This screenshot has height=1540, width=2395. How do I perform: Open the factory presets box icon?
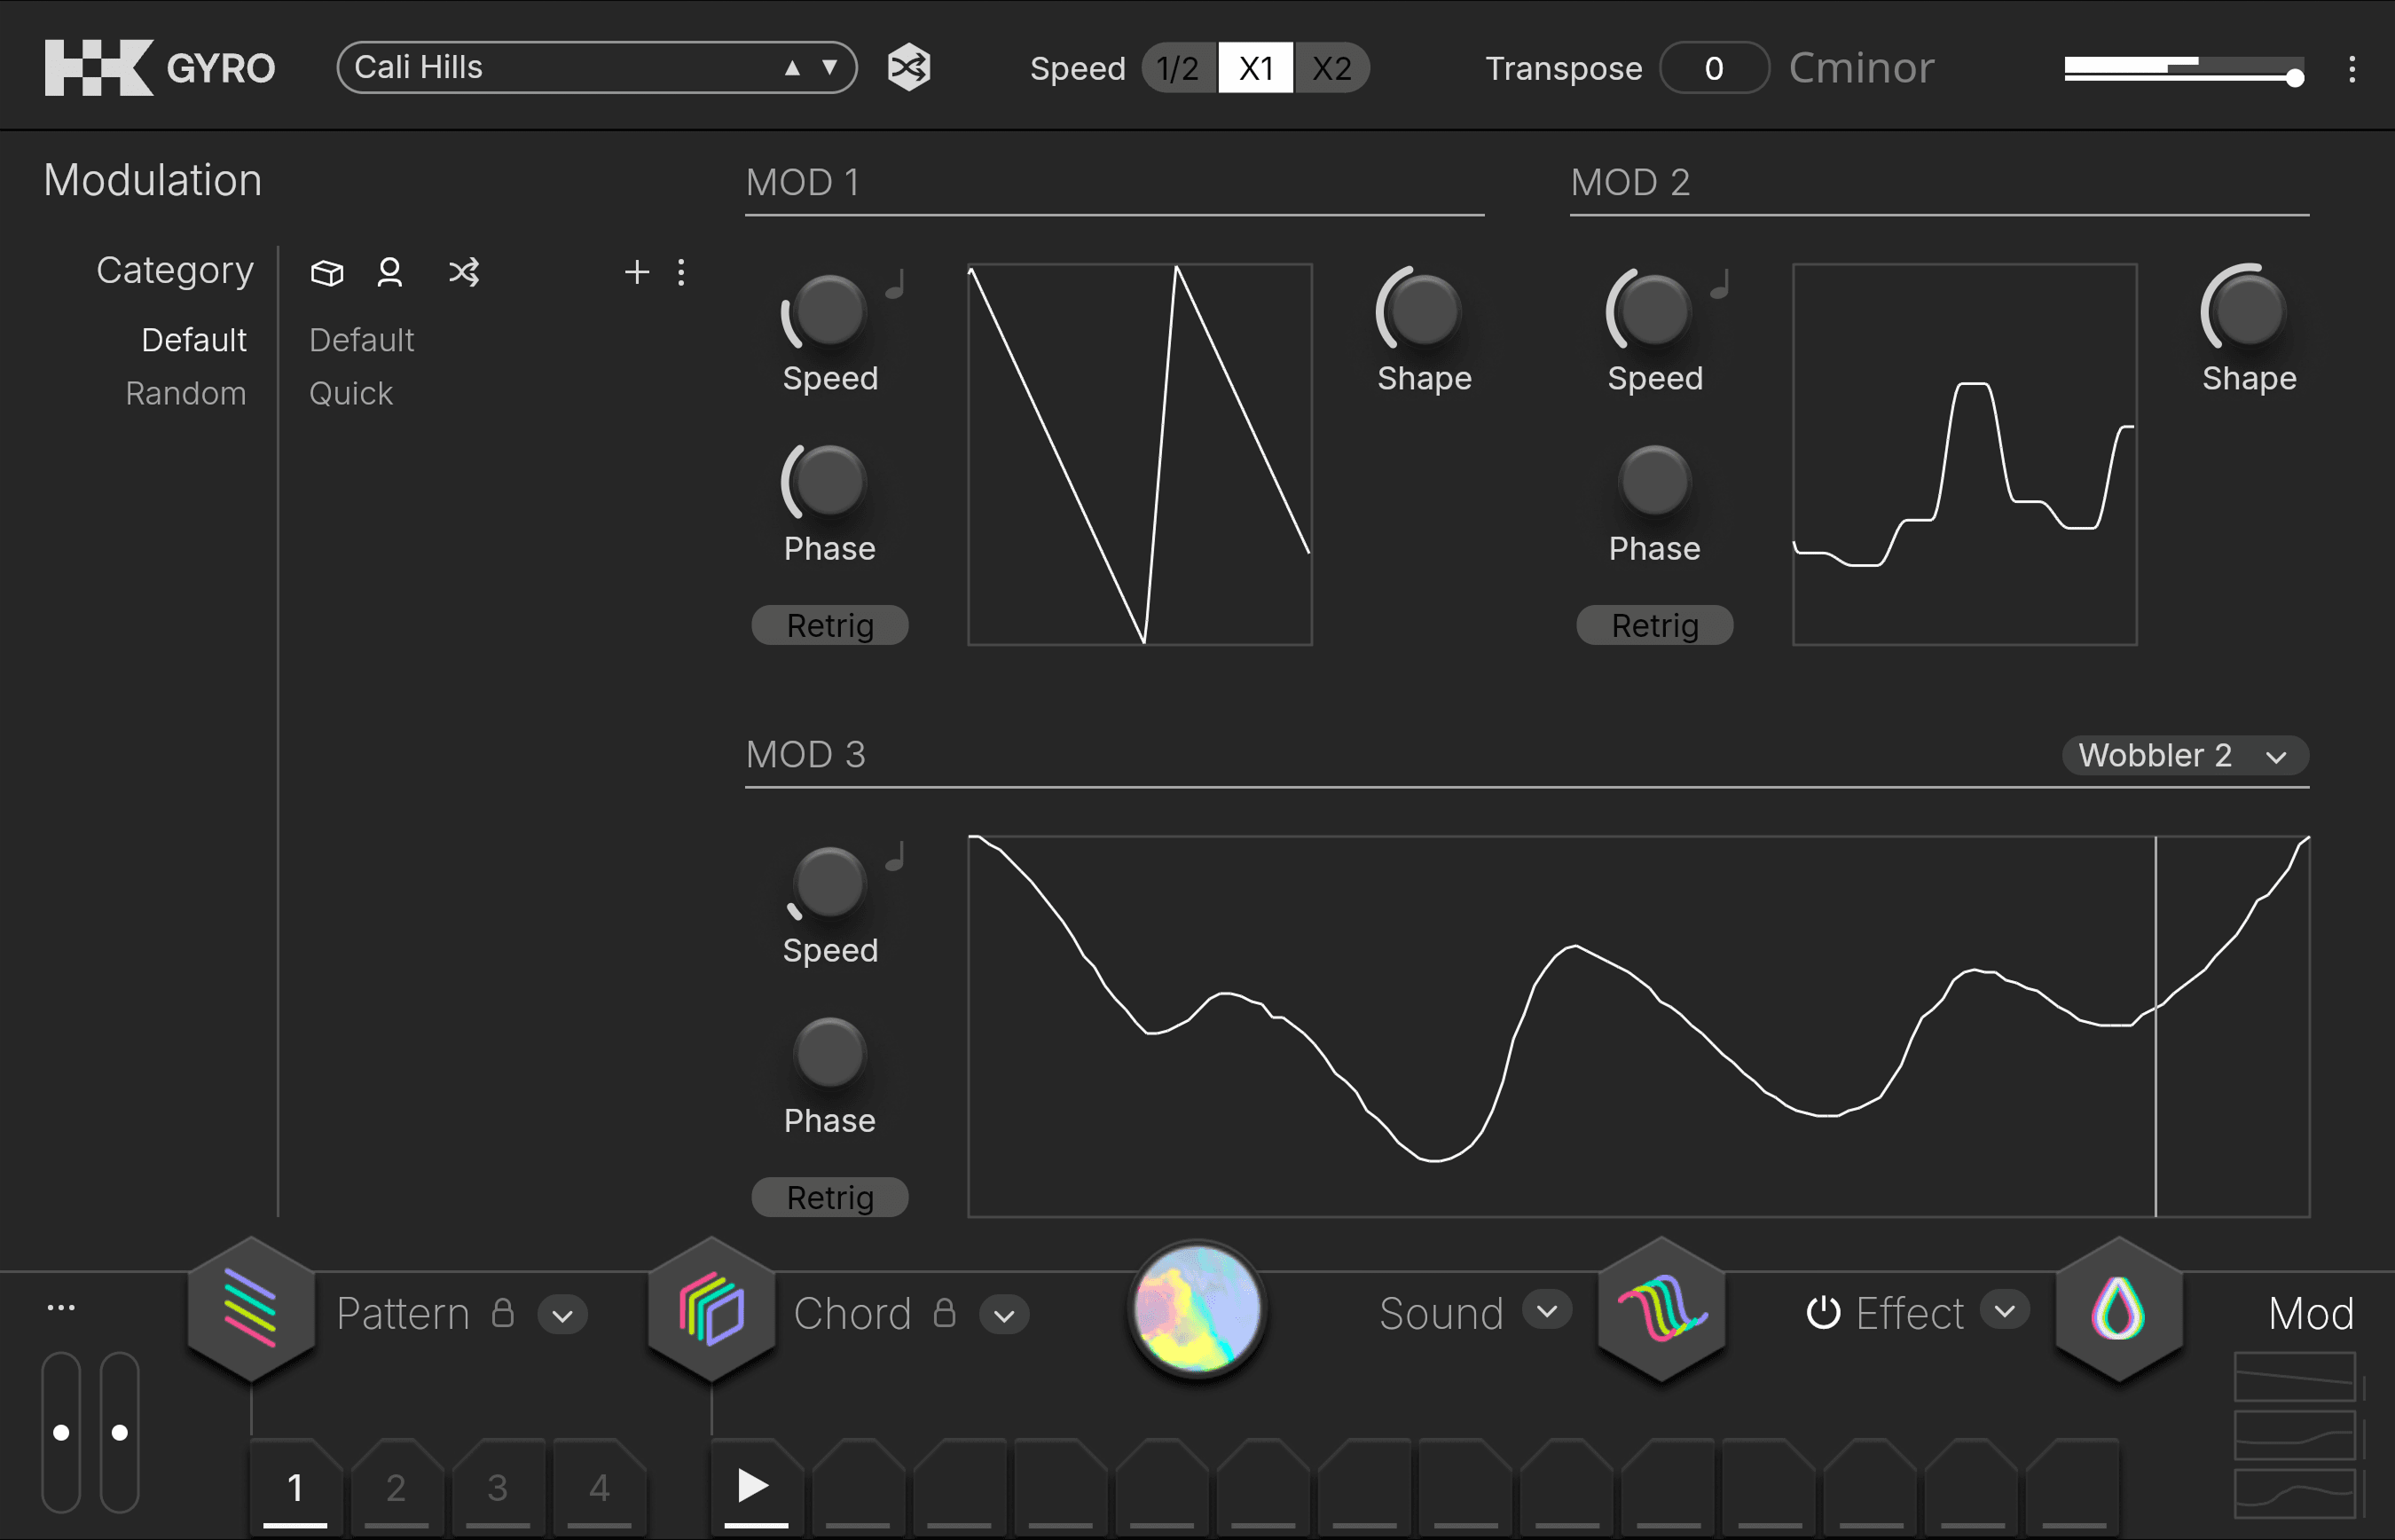point(327,272)
